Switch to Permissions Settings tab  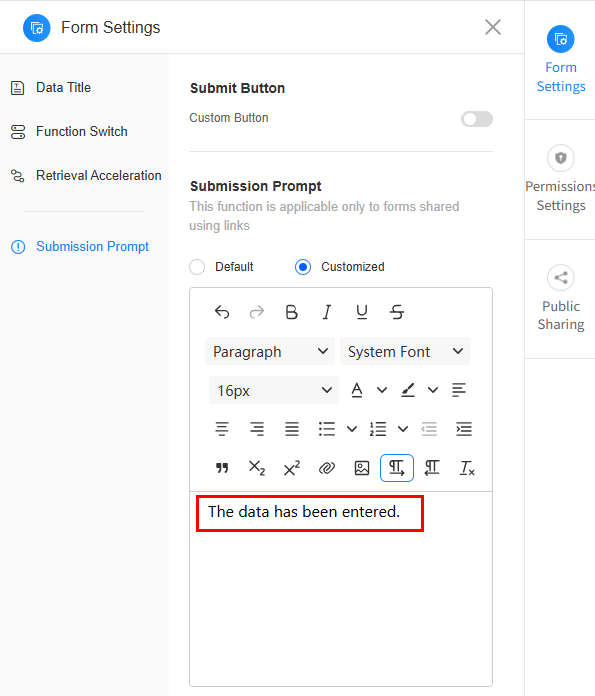560,180
